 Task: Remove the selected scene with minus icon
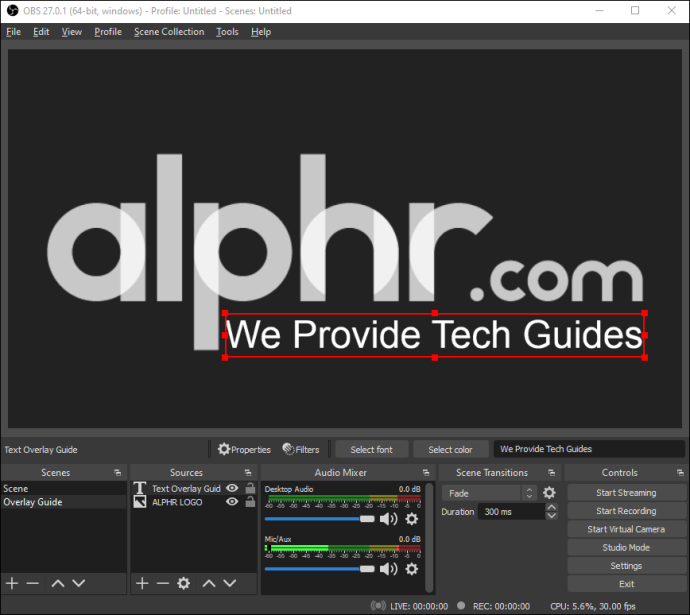[33, 584]
